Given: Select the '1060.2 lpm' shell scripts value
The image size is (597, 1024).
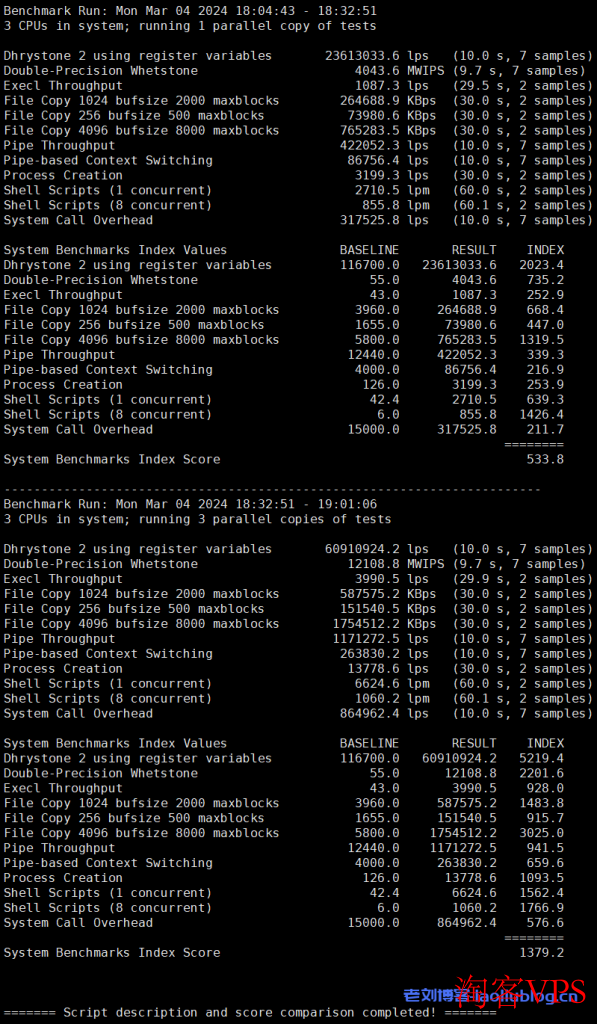Looking at the screenshot, I should [x=392, y=699].
